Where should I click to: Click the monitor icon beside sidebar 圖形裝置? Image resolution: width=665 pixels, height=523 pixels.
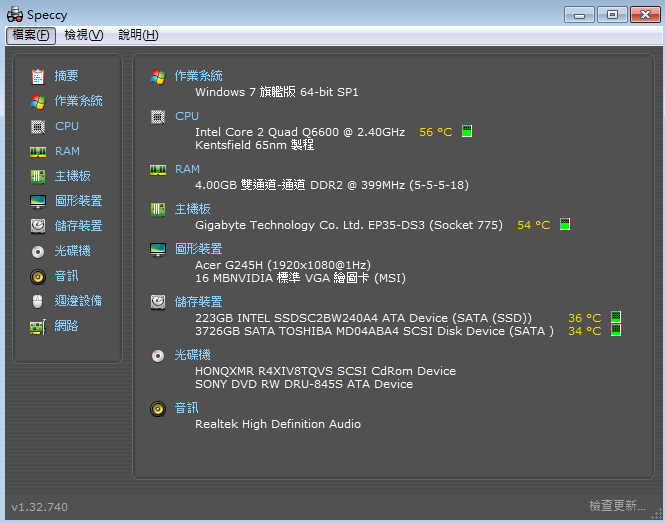(38, 201)
